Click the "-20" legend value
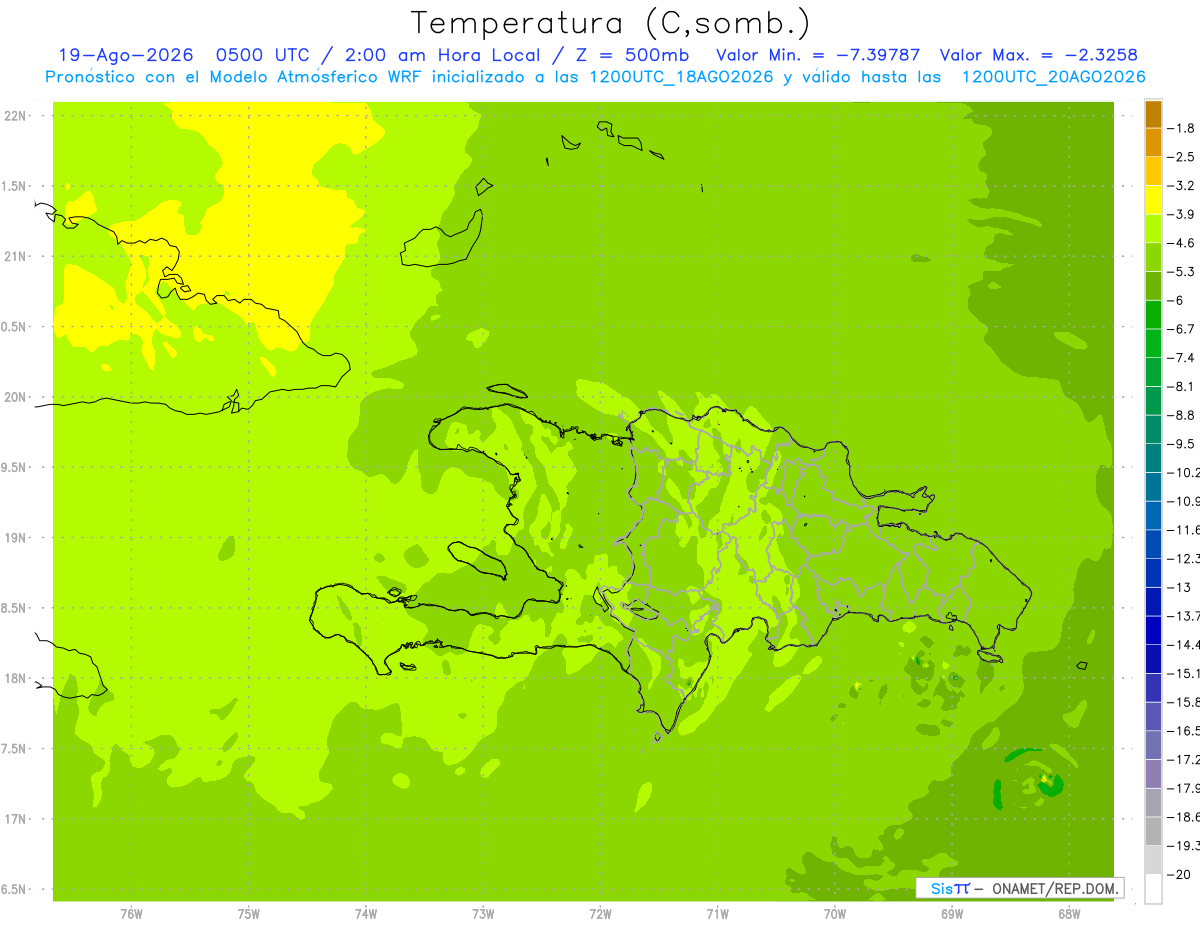The height and width of the screenshot is (927, 1200). click(1181, 874)
